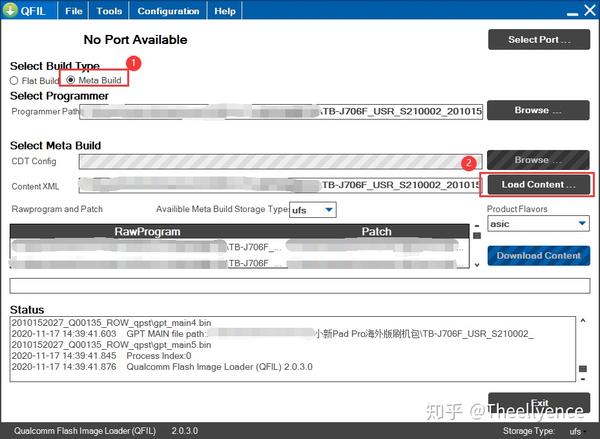Click the Status log scrollbar thumb
Viewport: 600px width, 439px height.
(583, 369)
